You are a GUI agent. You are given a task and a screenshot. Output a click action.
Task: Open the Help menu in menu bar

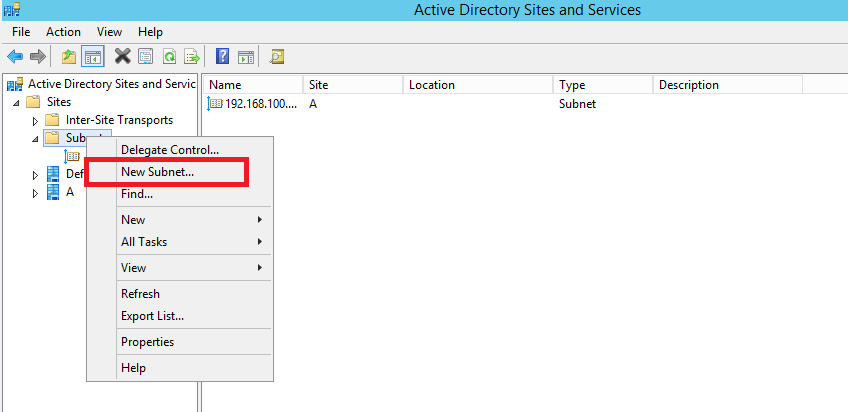[150, 32]
